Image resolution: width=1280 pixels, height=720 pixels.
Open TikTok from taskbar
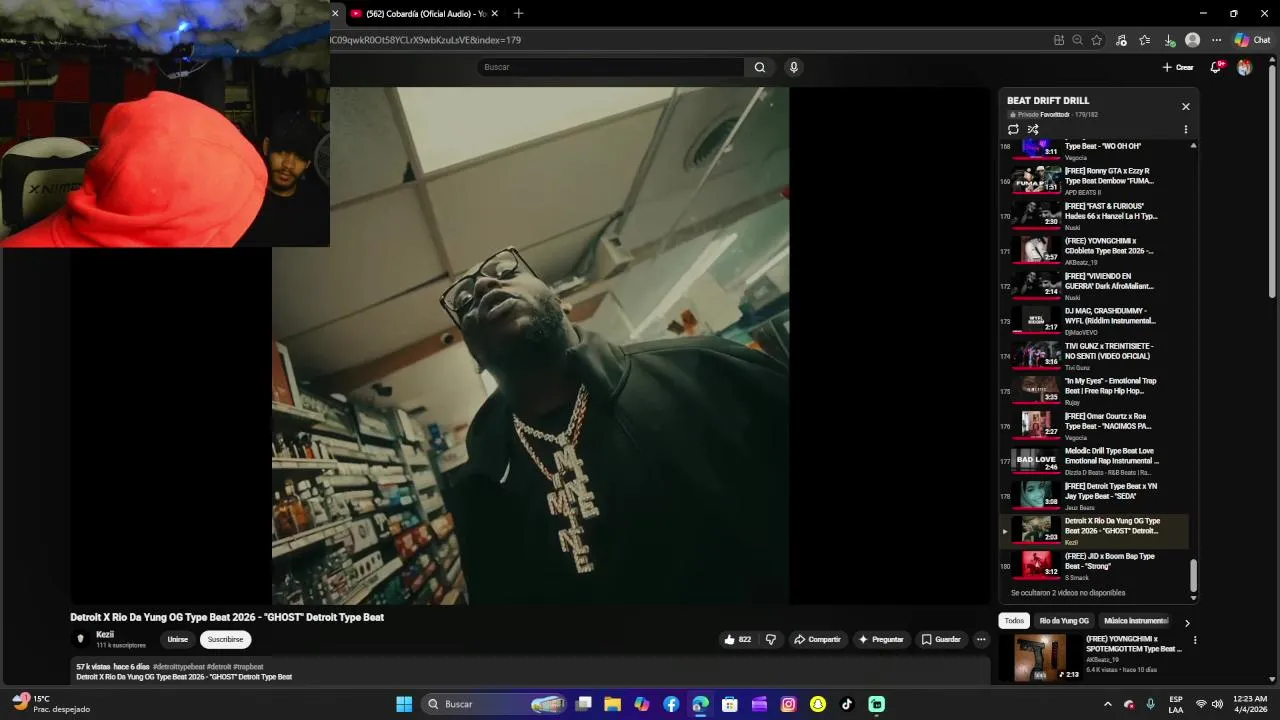click(847, 704)
